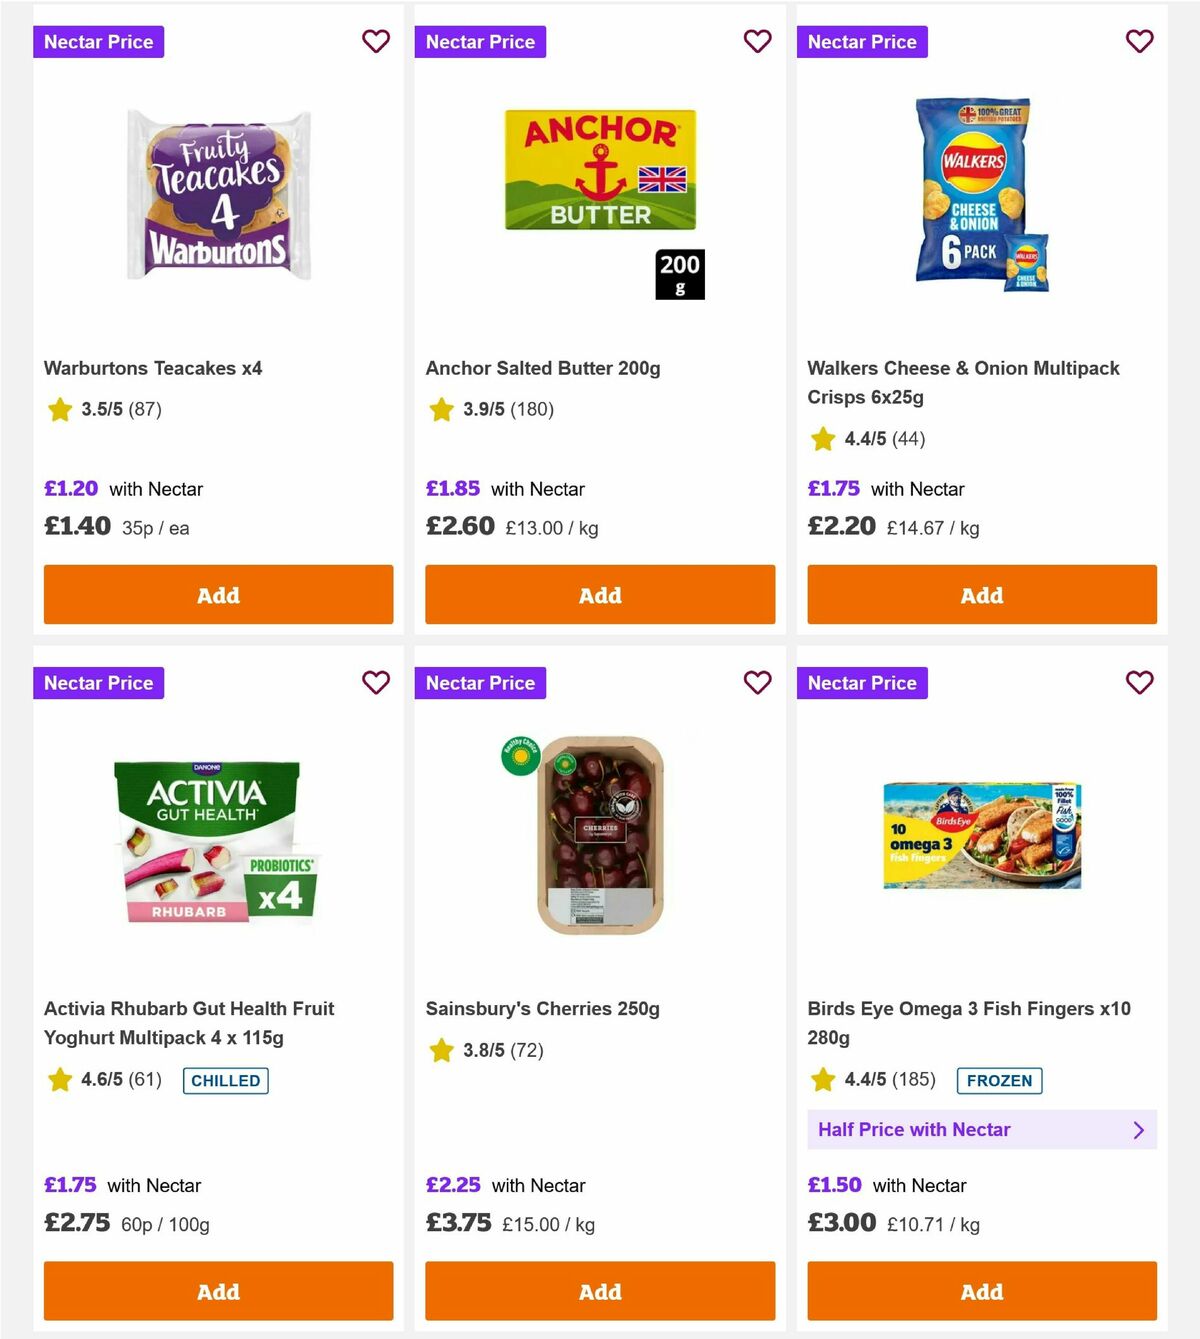Favourite the Warburtons Teacakes product
1200x1339 pixels.
pyautogui.click(x=376, y=42)
